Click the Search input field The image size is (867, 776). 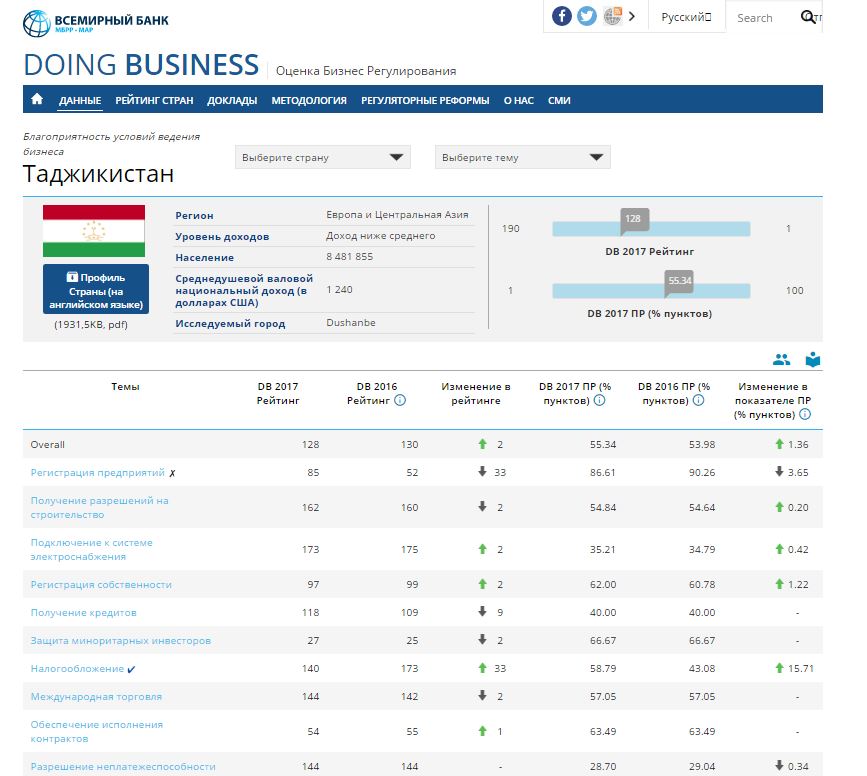[760, 18]
